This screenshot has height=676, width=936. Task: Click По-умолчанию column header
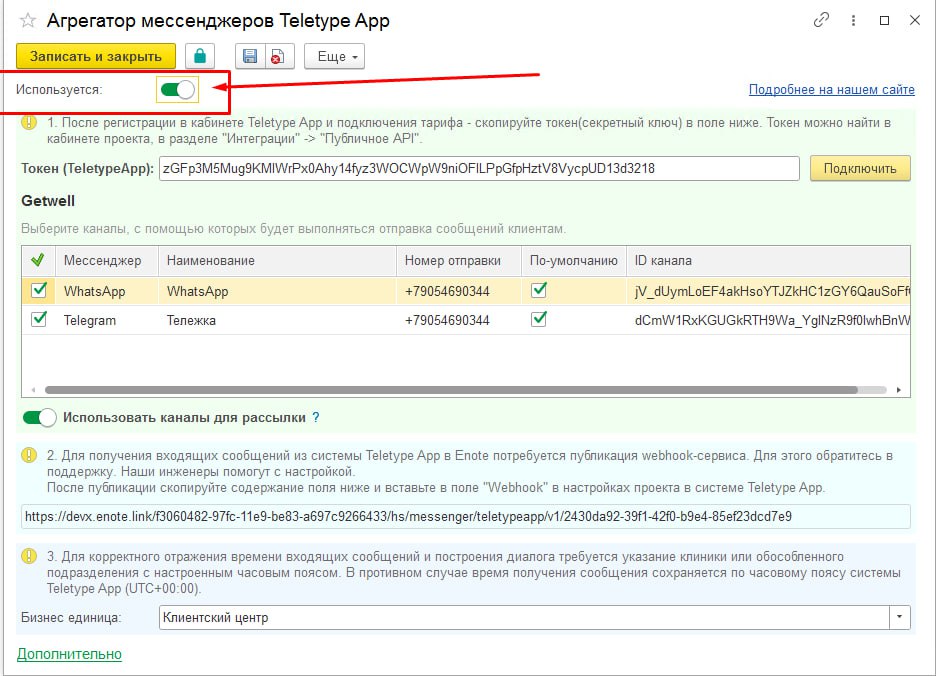pyautogui.click(x=574, y=260)
